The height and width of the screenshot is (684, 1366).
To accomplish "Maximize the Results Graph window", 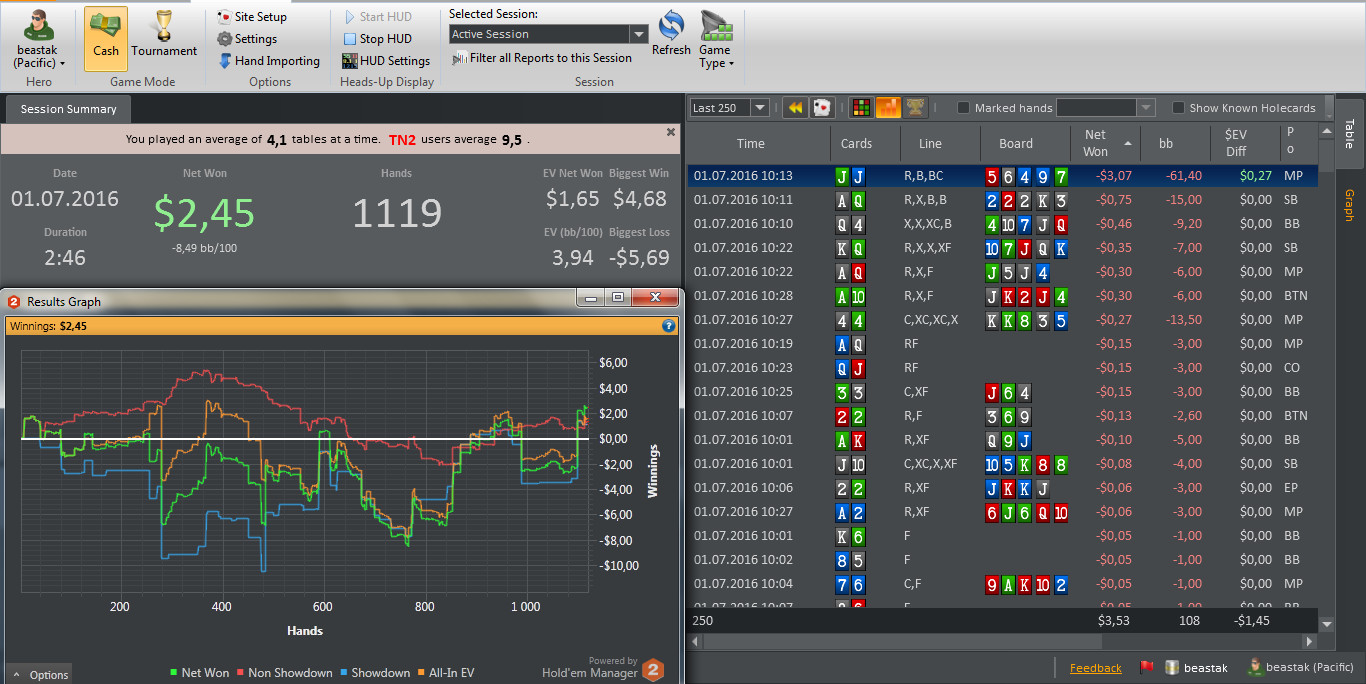I will pyautogui.click(x=618, y=298).
